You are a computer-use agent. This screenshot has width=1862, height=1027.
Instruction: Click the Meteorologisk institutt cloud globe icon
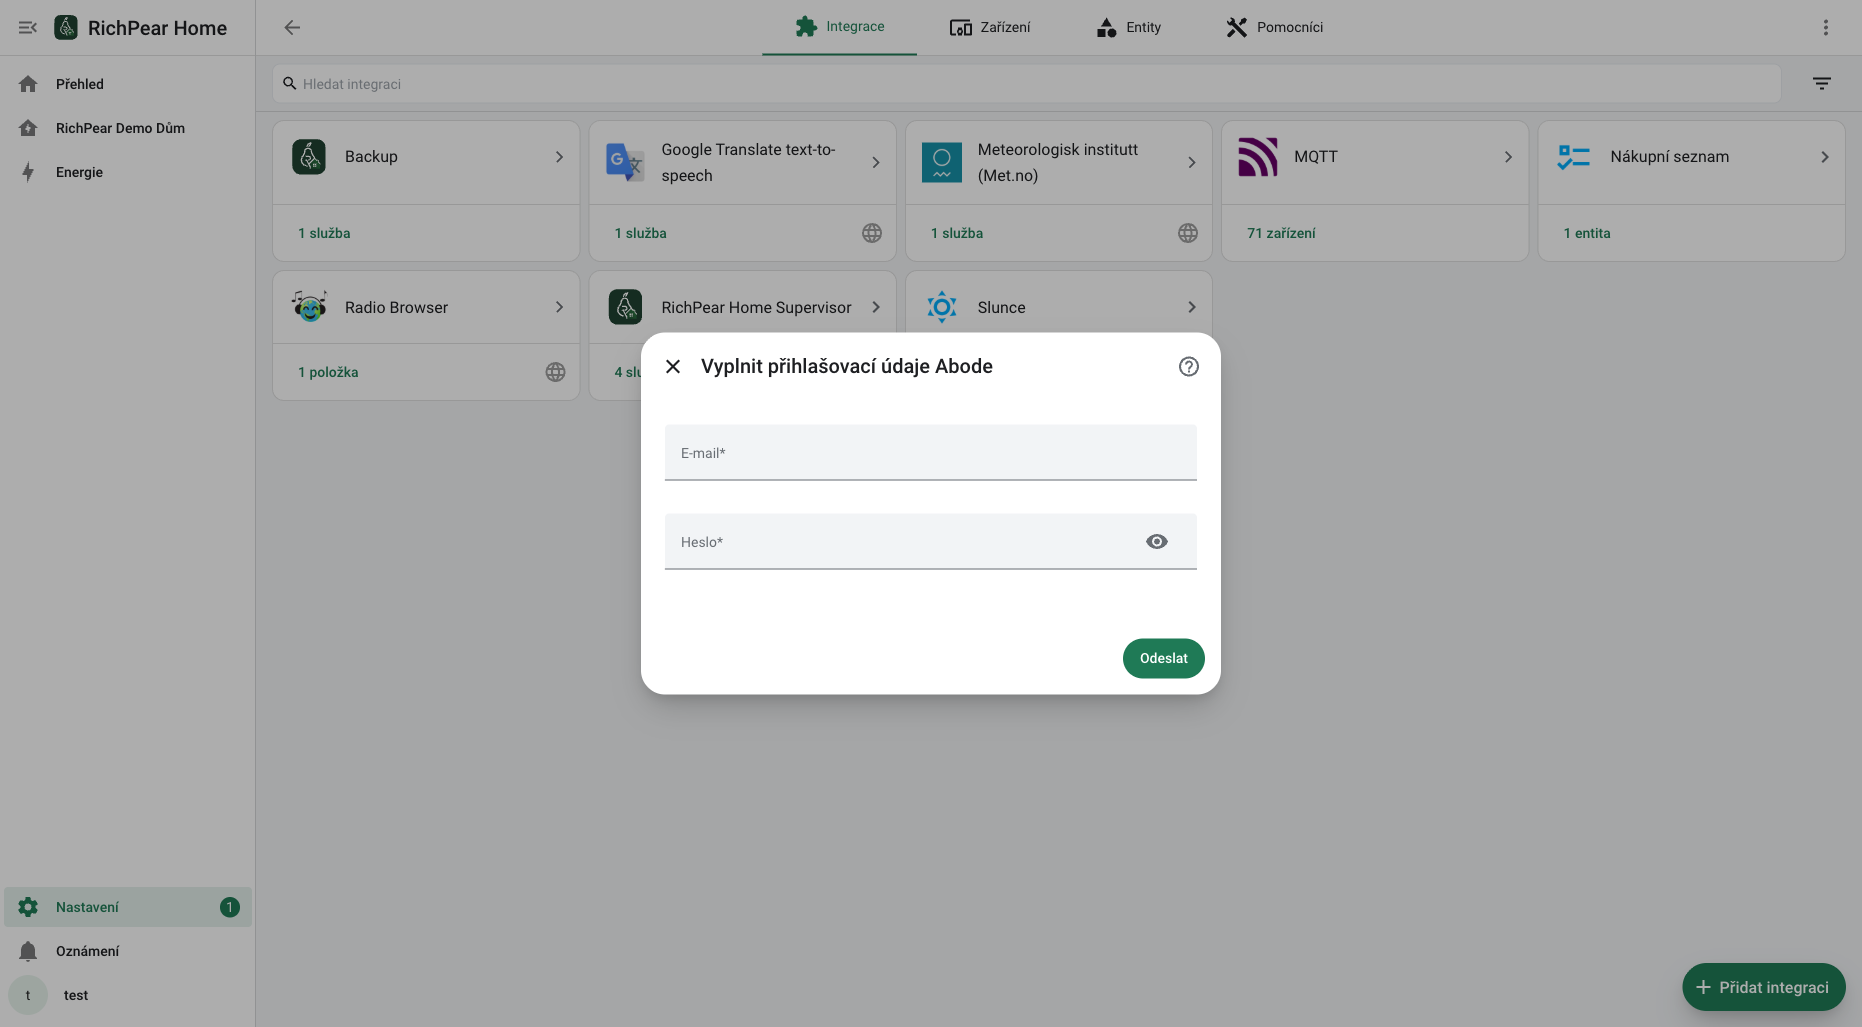pyautogui.click(x=1188, y=233)
